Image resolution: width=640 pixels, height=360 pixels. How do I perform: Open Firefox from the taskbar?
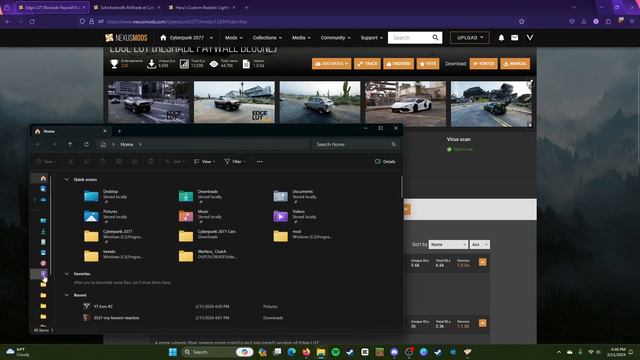click(306, 352)
